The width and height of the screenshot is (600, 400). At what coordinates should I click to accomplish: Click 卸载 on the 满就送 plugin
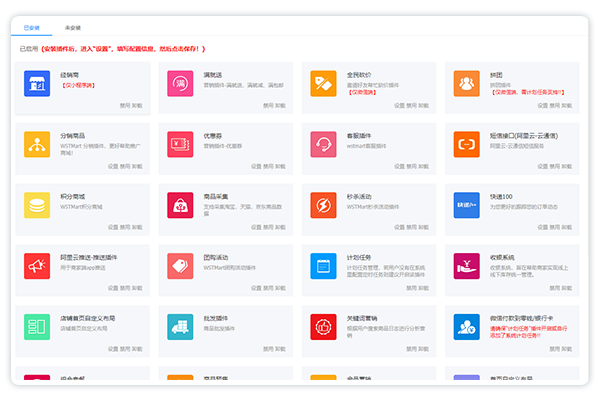(x=281, y=105)
